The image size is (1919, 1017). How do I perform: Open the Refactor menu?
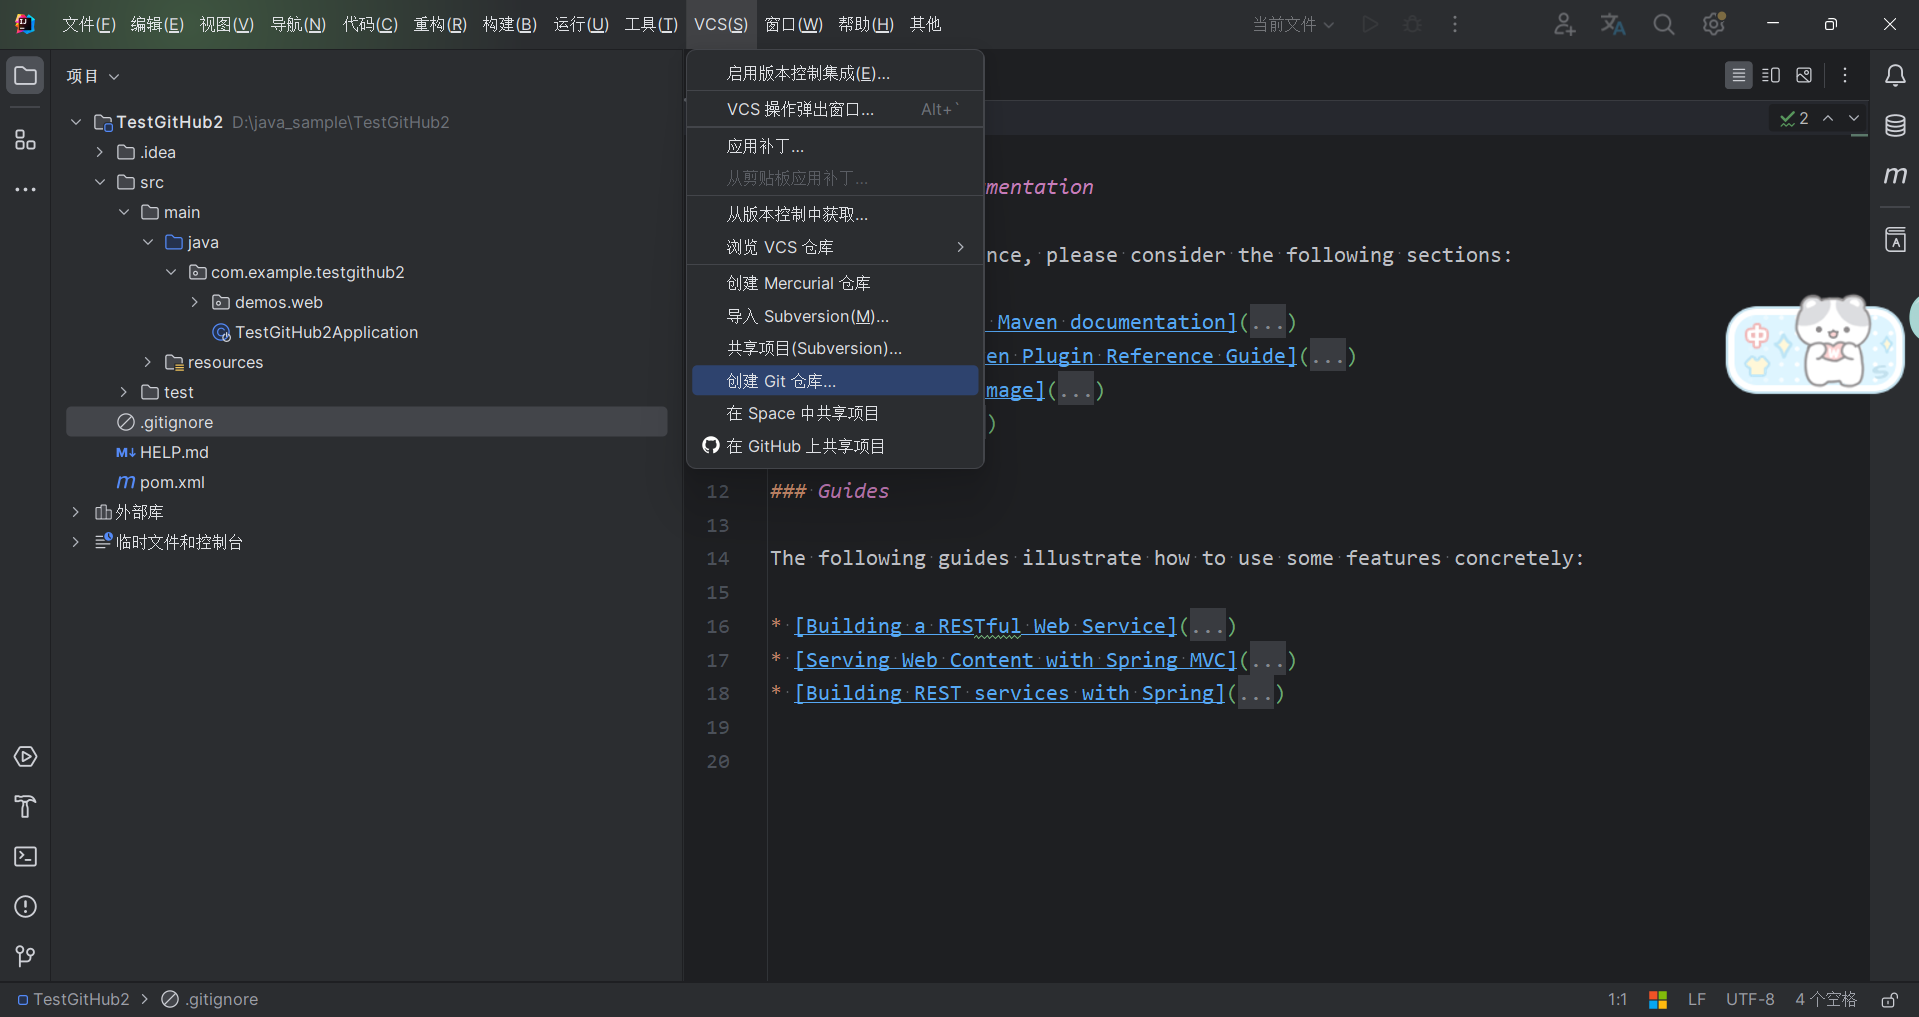pos(440,24)
